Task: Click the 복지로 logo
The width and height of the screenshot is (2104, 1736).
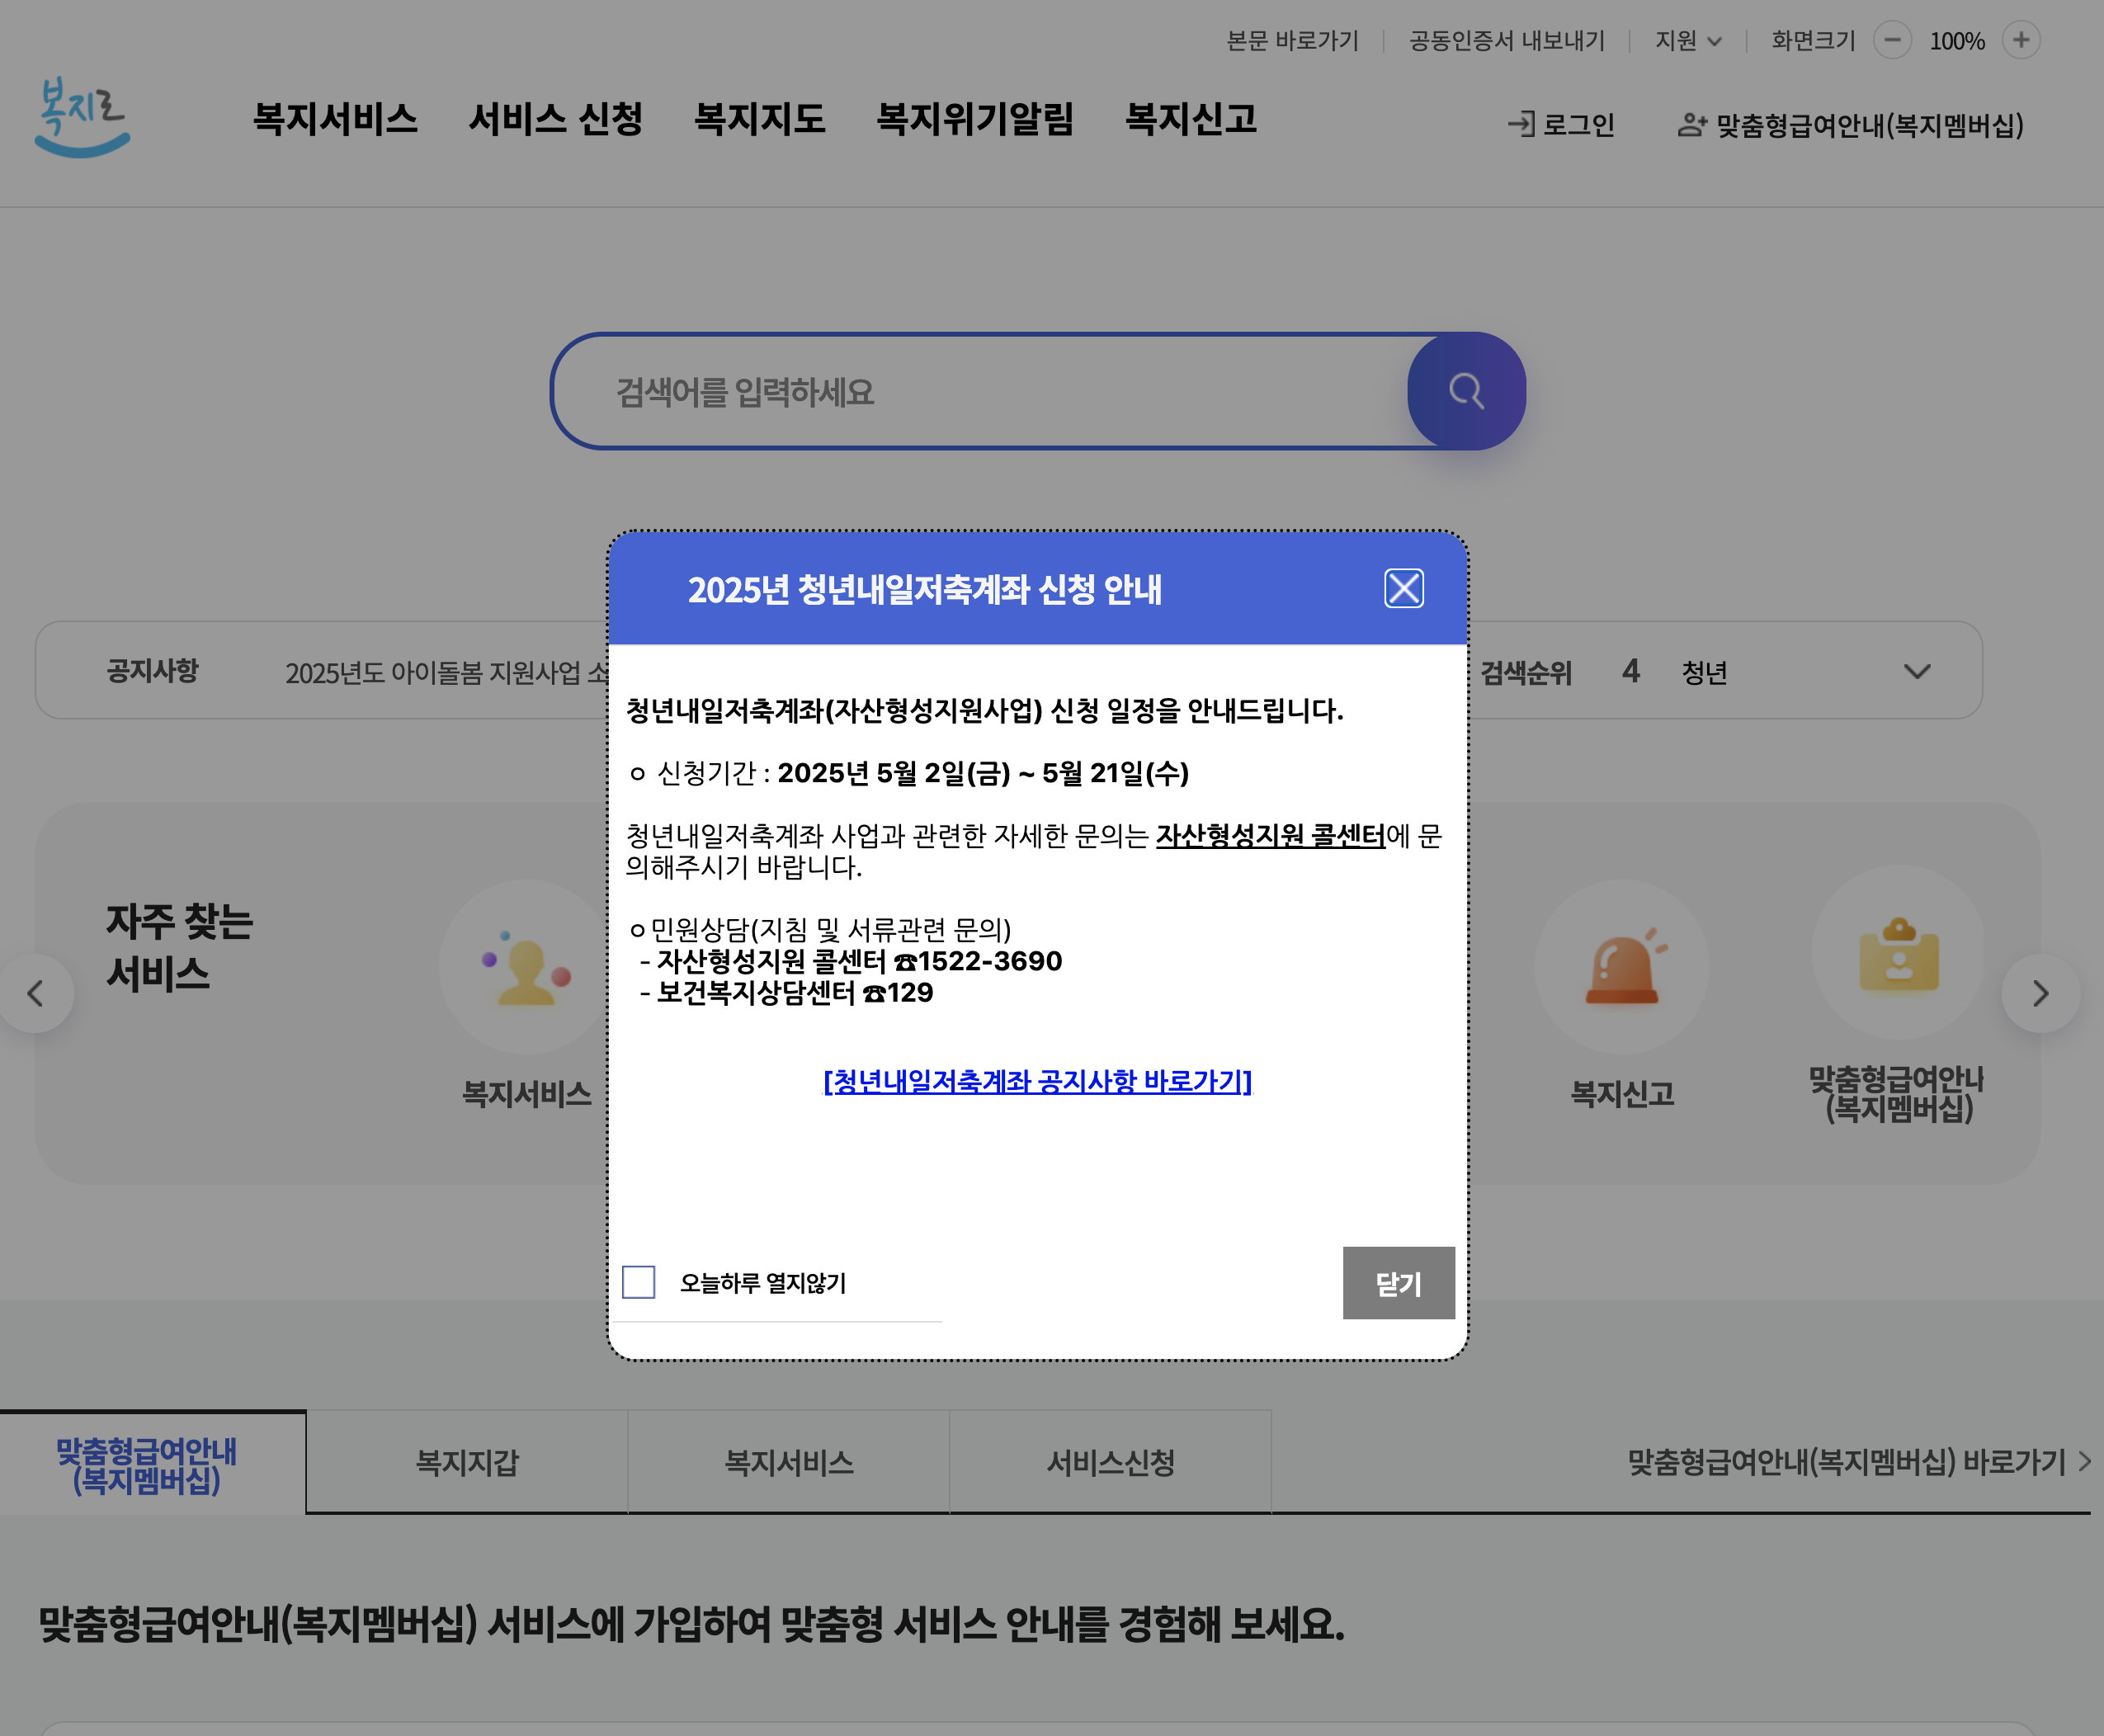Action: tap(83, 120)
